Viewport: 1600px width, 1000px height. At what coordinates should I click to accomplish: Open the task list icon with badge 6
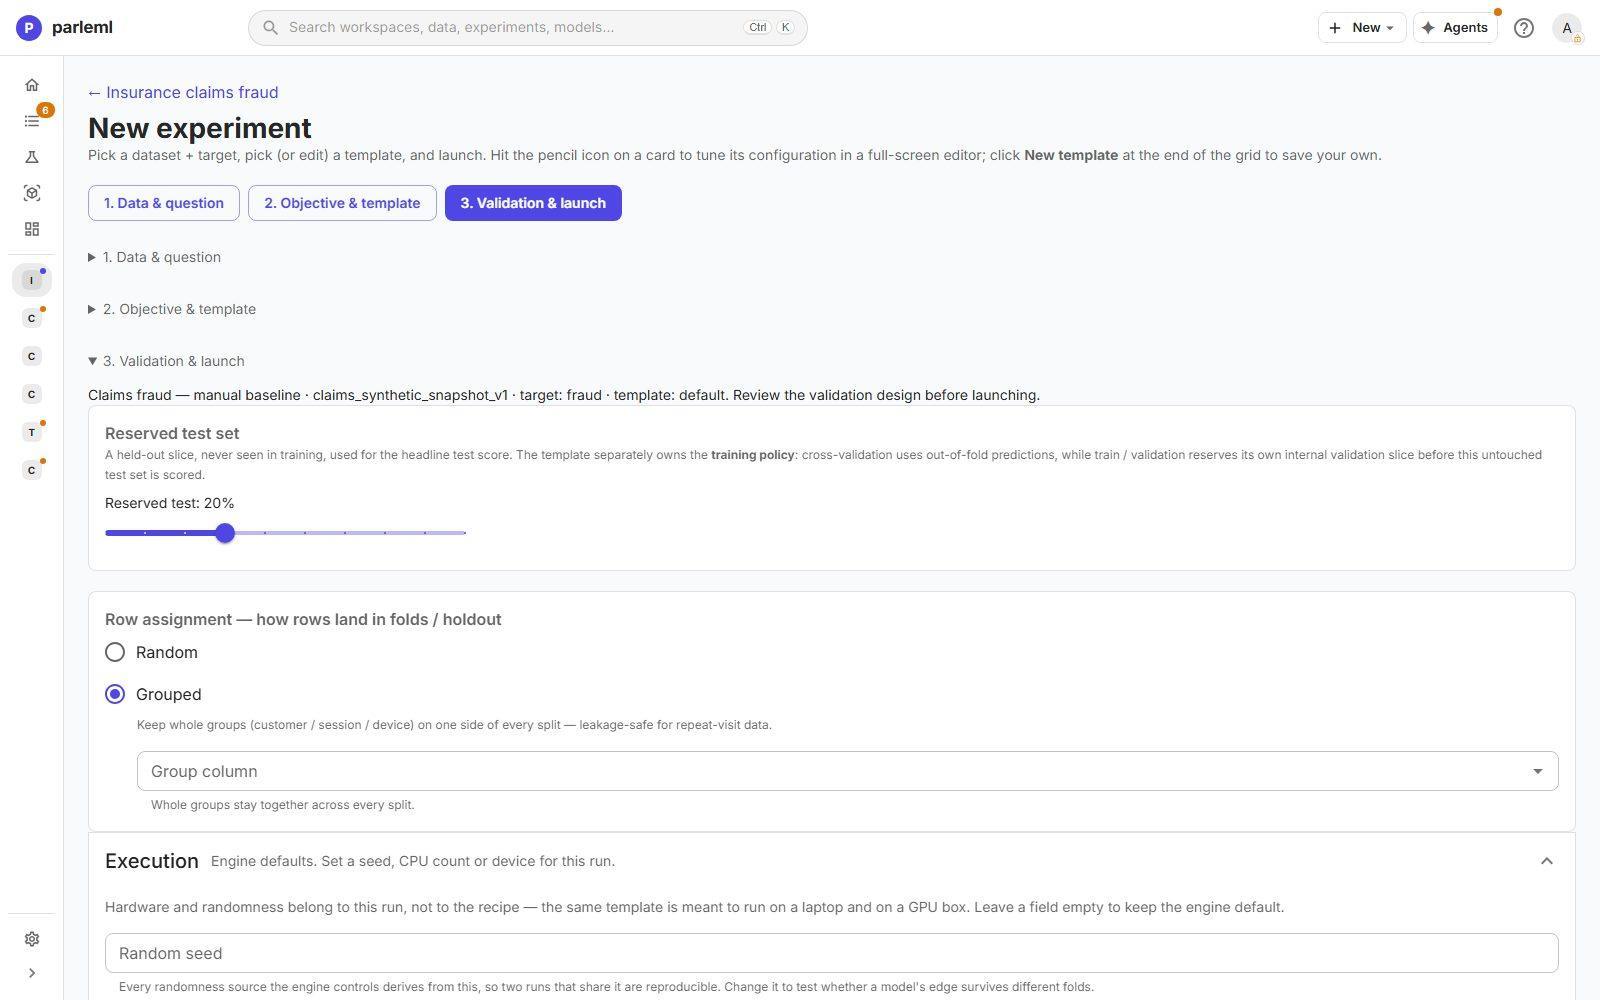[32, 121]
